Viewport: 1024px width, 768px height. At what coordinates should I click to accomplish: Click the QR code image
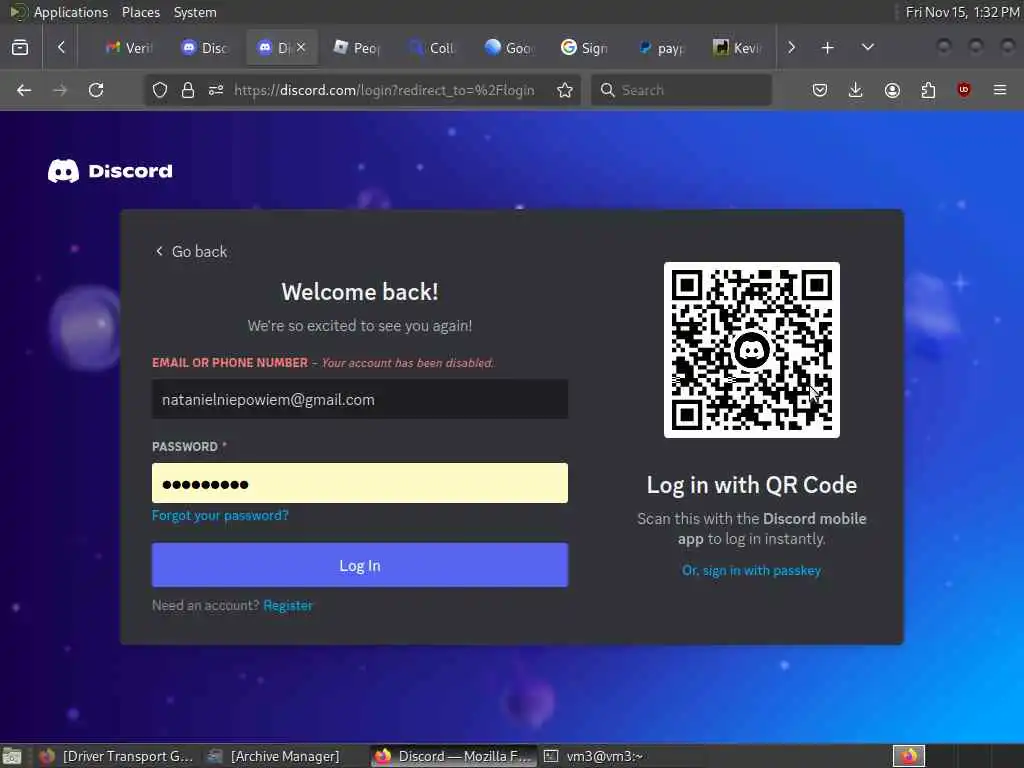pos(752,350)
